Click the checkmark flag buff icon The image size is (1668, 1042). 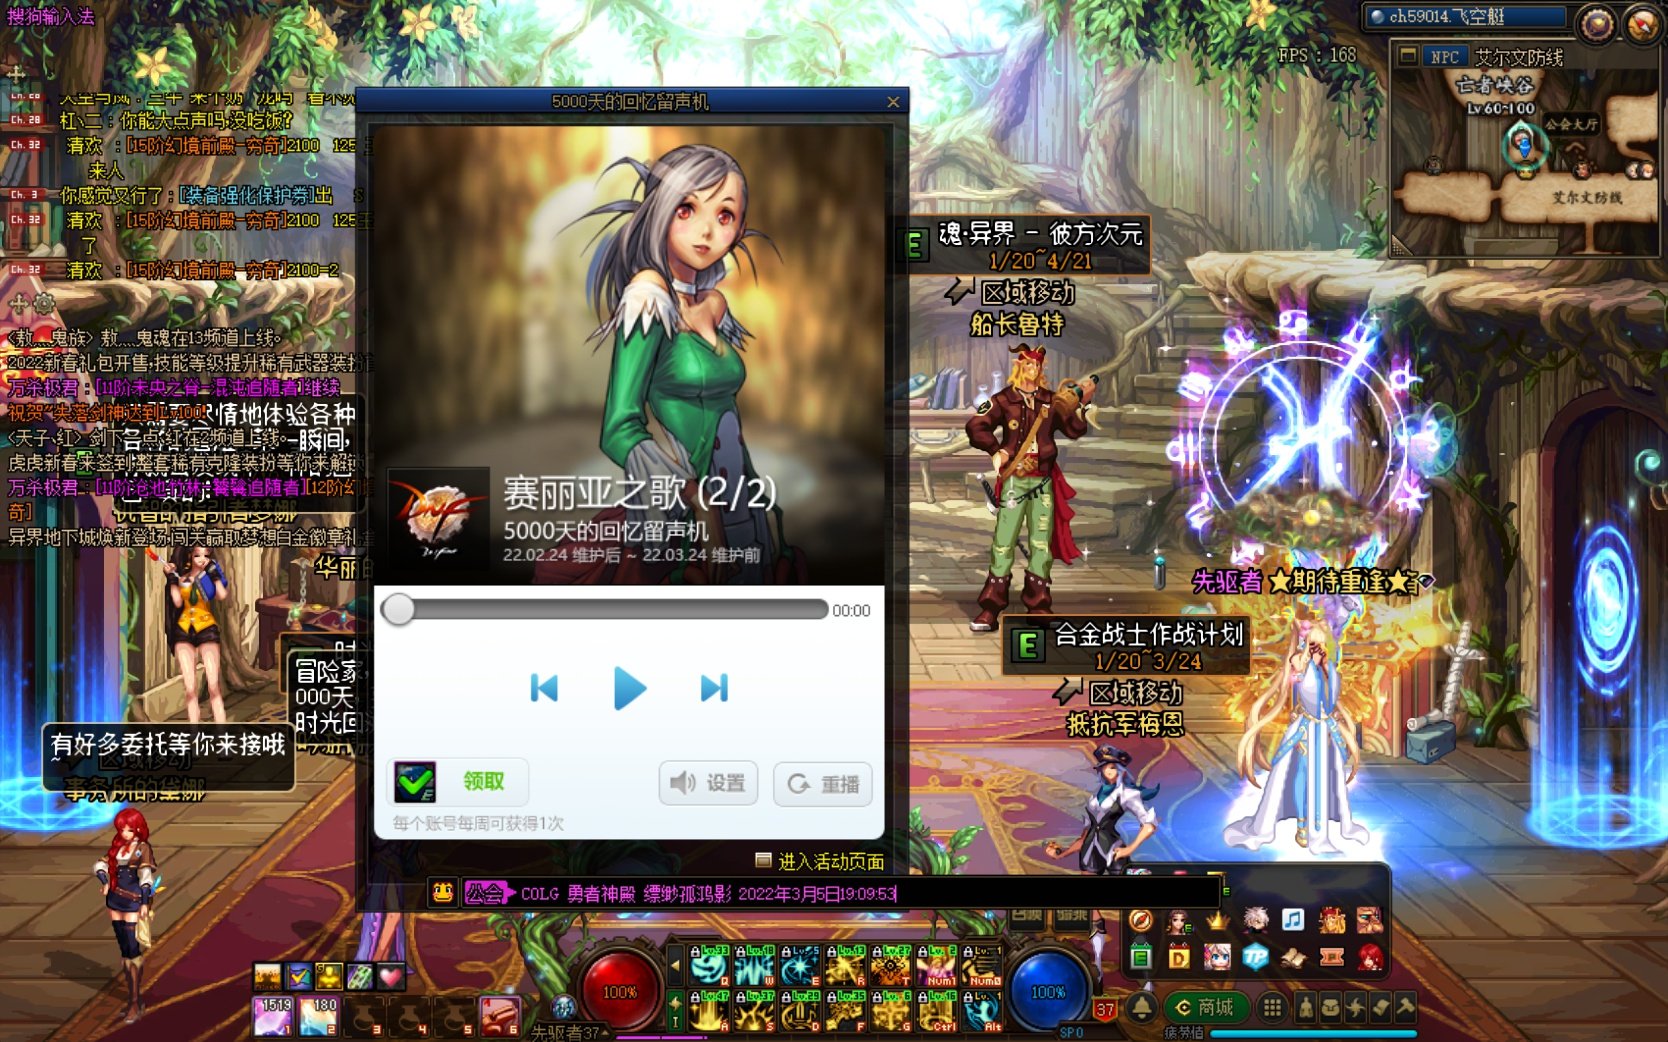(299, 975)
